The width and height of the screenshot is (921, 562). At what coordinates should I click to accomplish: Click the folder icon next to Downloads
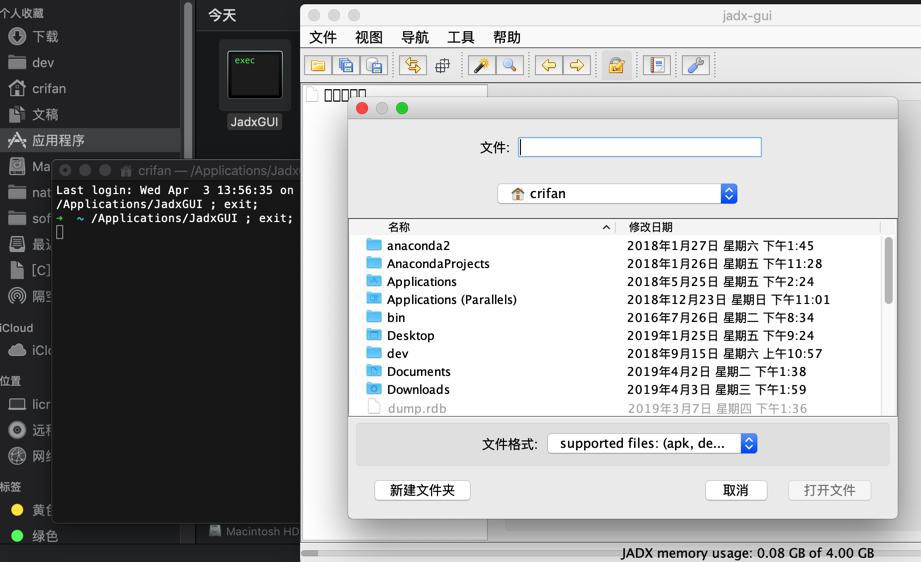(x=374, y=389)
